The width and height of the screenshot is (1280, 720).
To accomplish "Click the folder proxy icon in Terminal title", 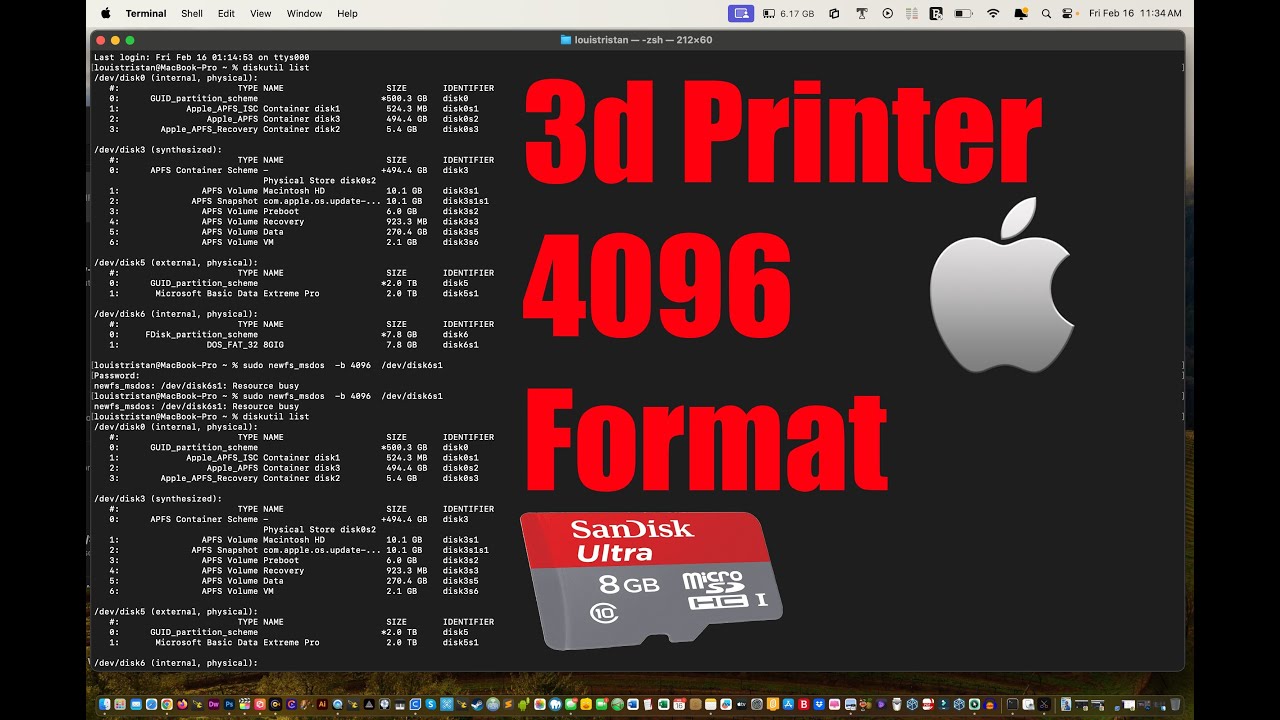I will (566, 40).
